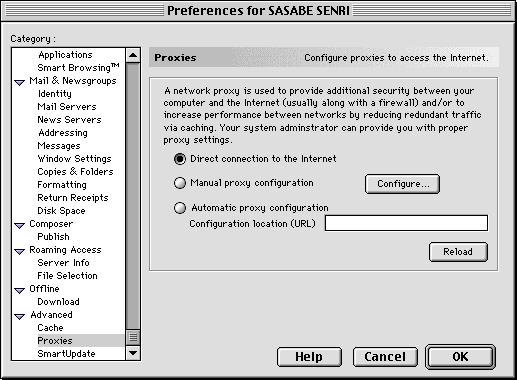The height and width of the screenshot is (380, 517).
Task: Select the Composer category
Action: coord(51,224)
